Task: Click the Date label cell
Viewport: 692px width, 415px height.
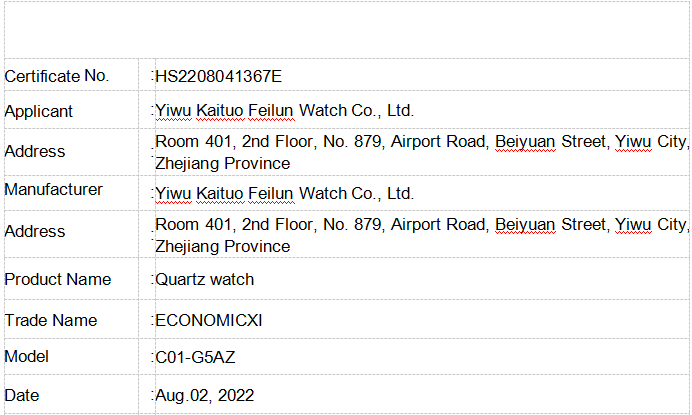Action: pyautogui.click(x=22, y=395)
